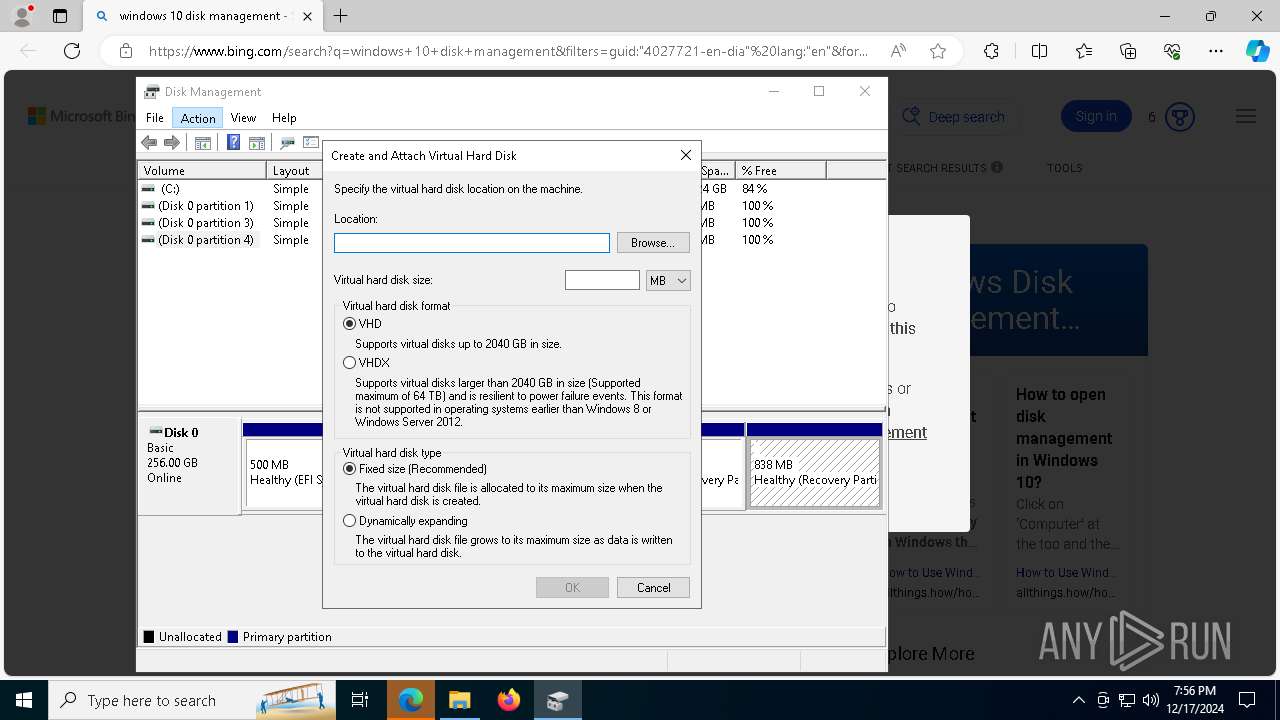The width and height of the screenshot is (1280, 720).
Task: Click the Edge Read aloud icon
Action: 898,51
